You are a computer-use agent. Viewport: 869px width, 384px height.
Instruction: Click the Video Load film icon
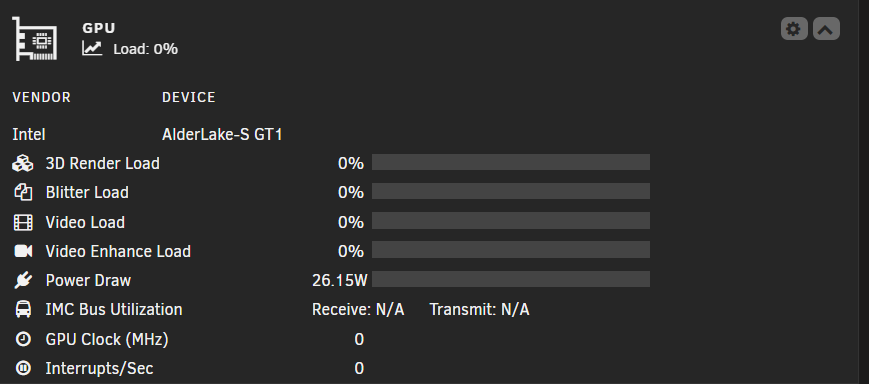tap(23, 222)
